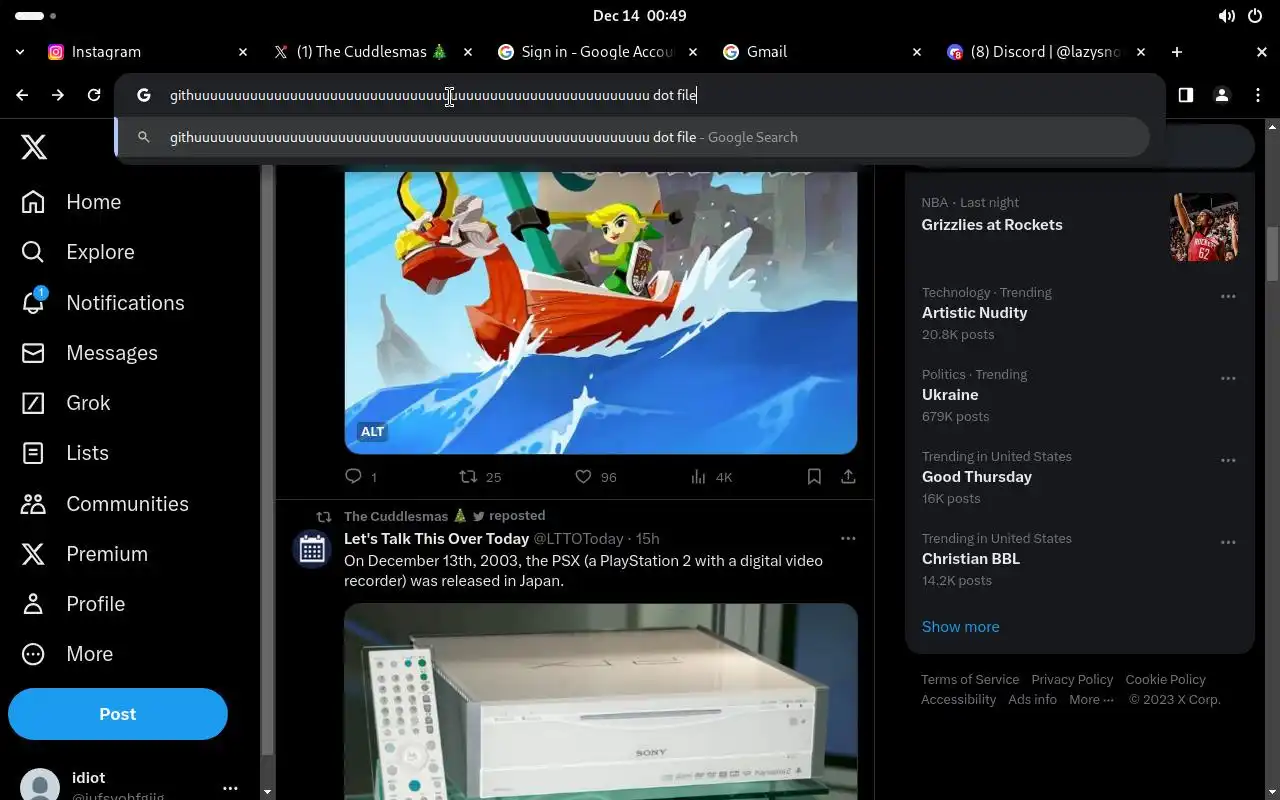The image size is (1280, 800).
Task: Open options for Artistic Nudity trend
Action: click(1228, 297)
